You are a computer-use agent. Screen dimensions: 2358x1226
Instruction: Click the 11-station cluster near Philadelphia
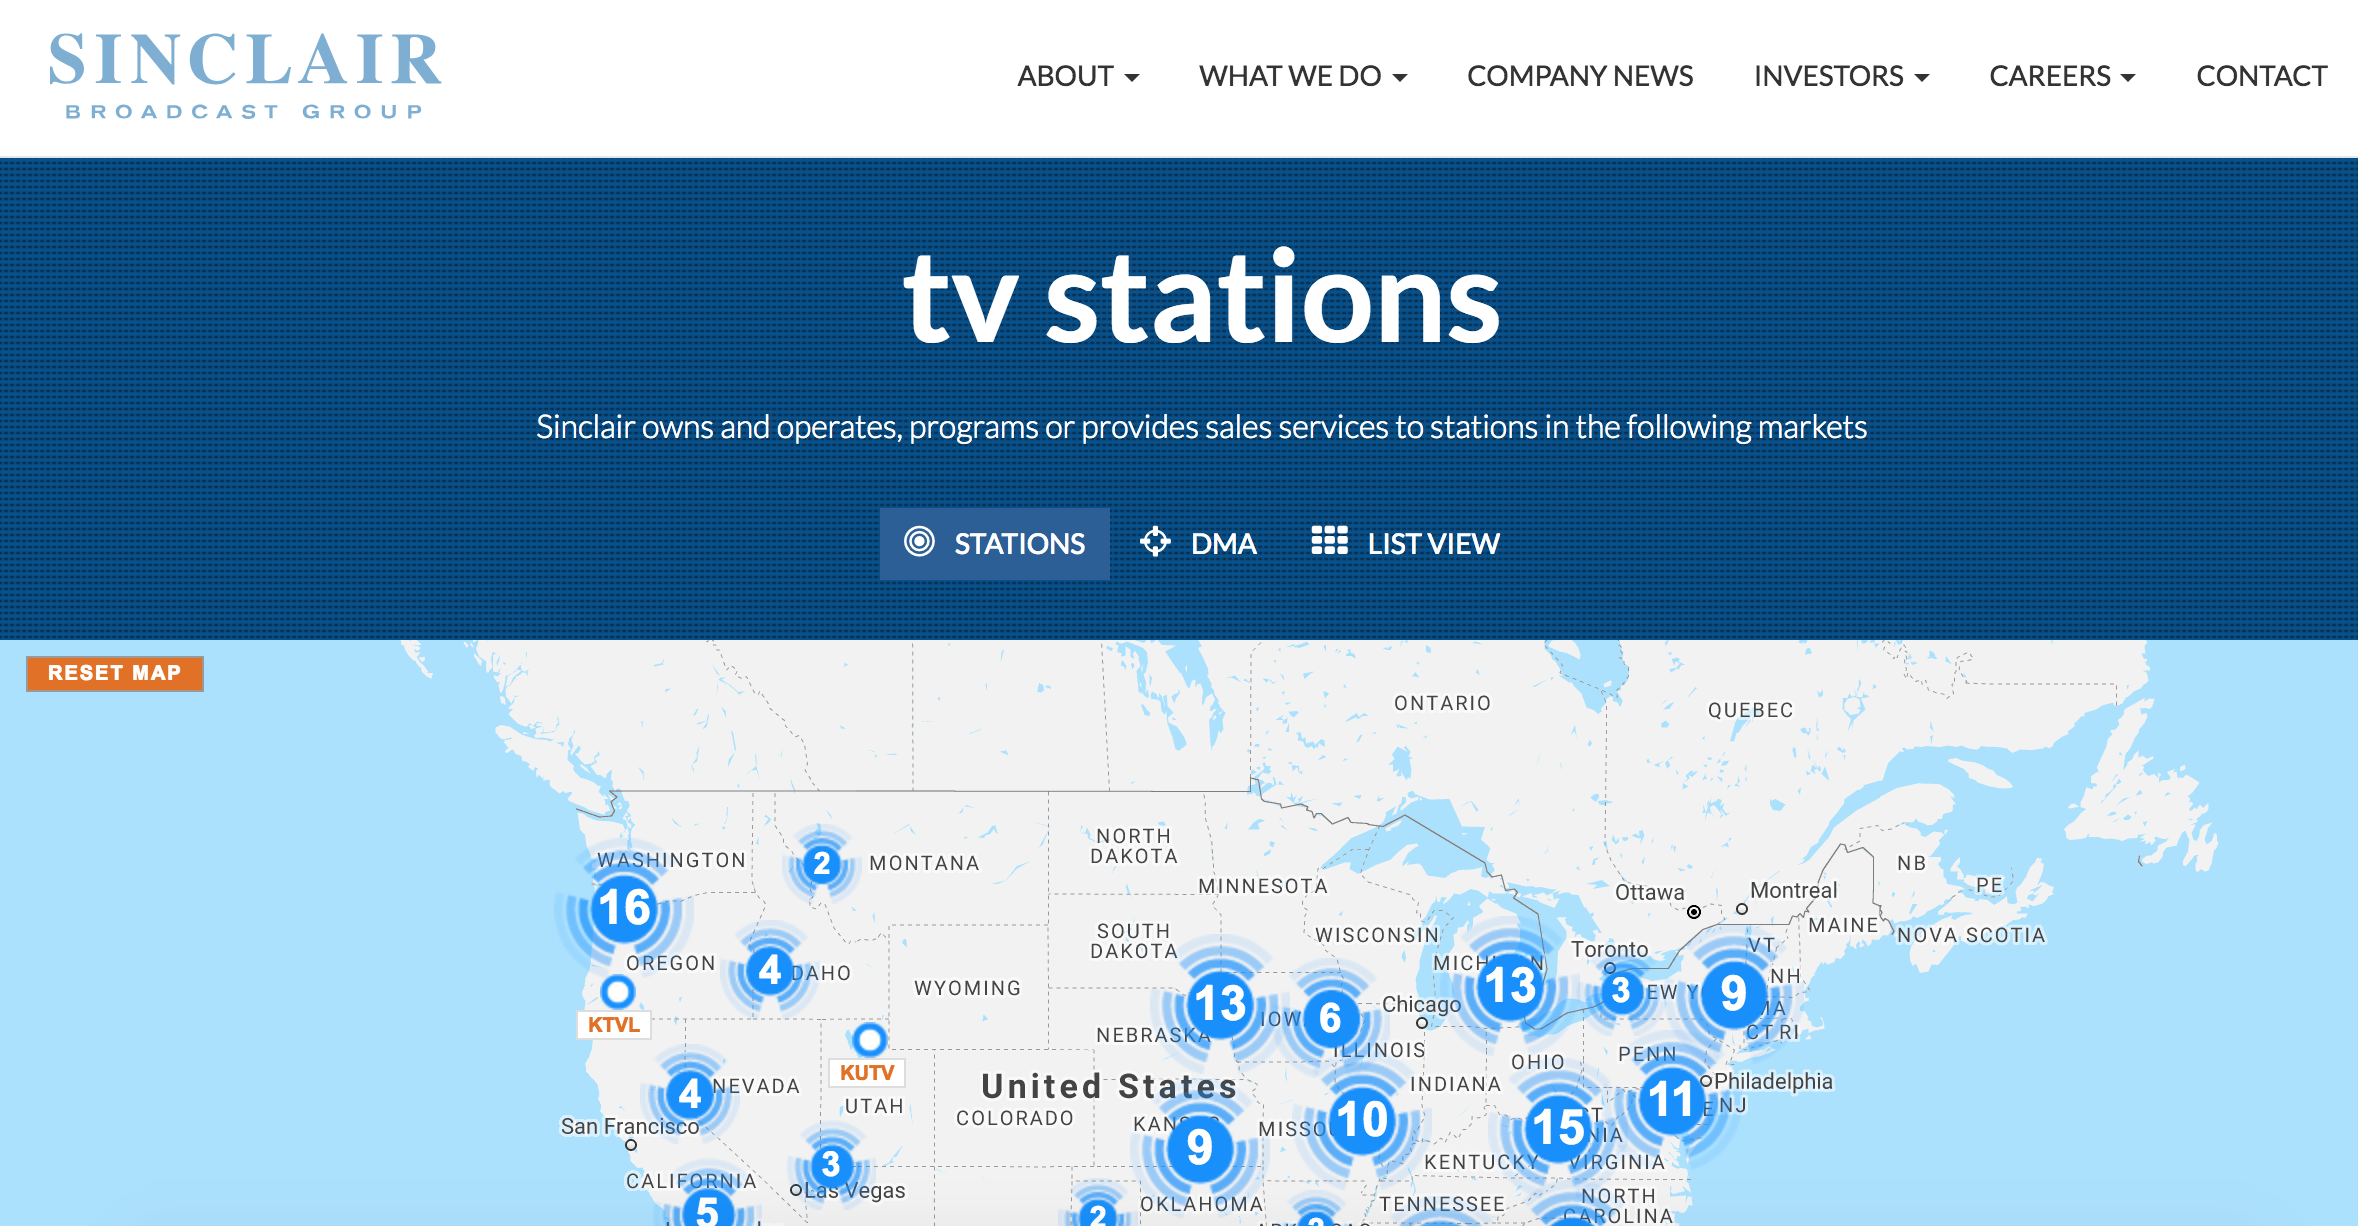click(1670, 1100)
